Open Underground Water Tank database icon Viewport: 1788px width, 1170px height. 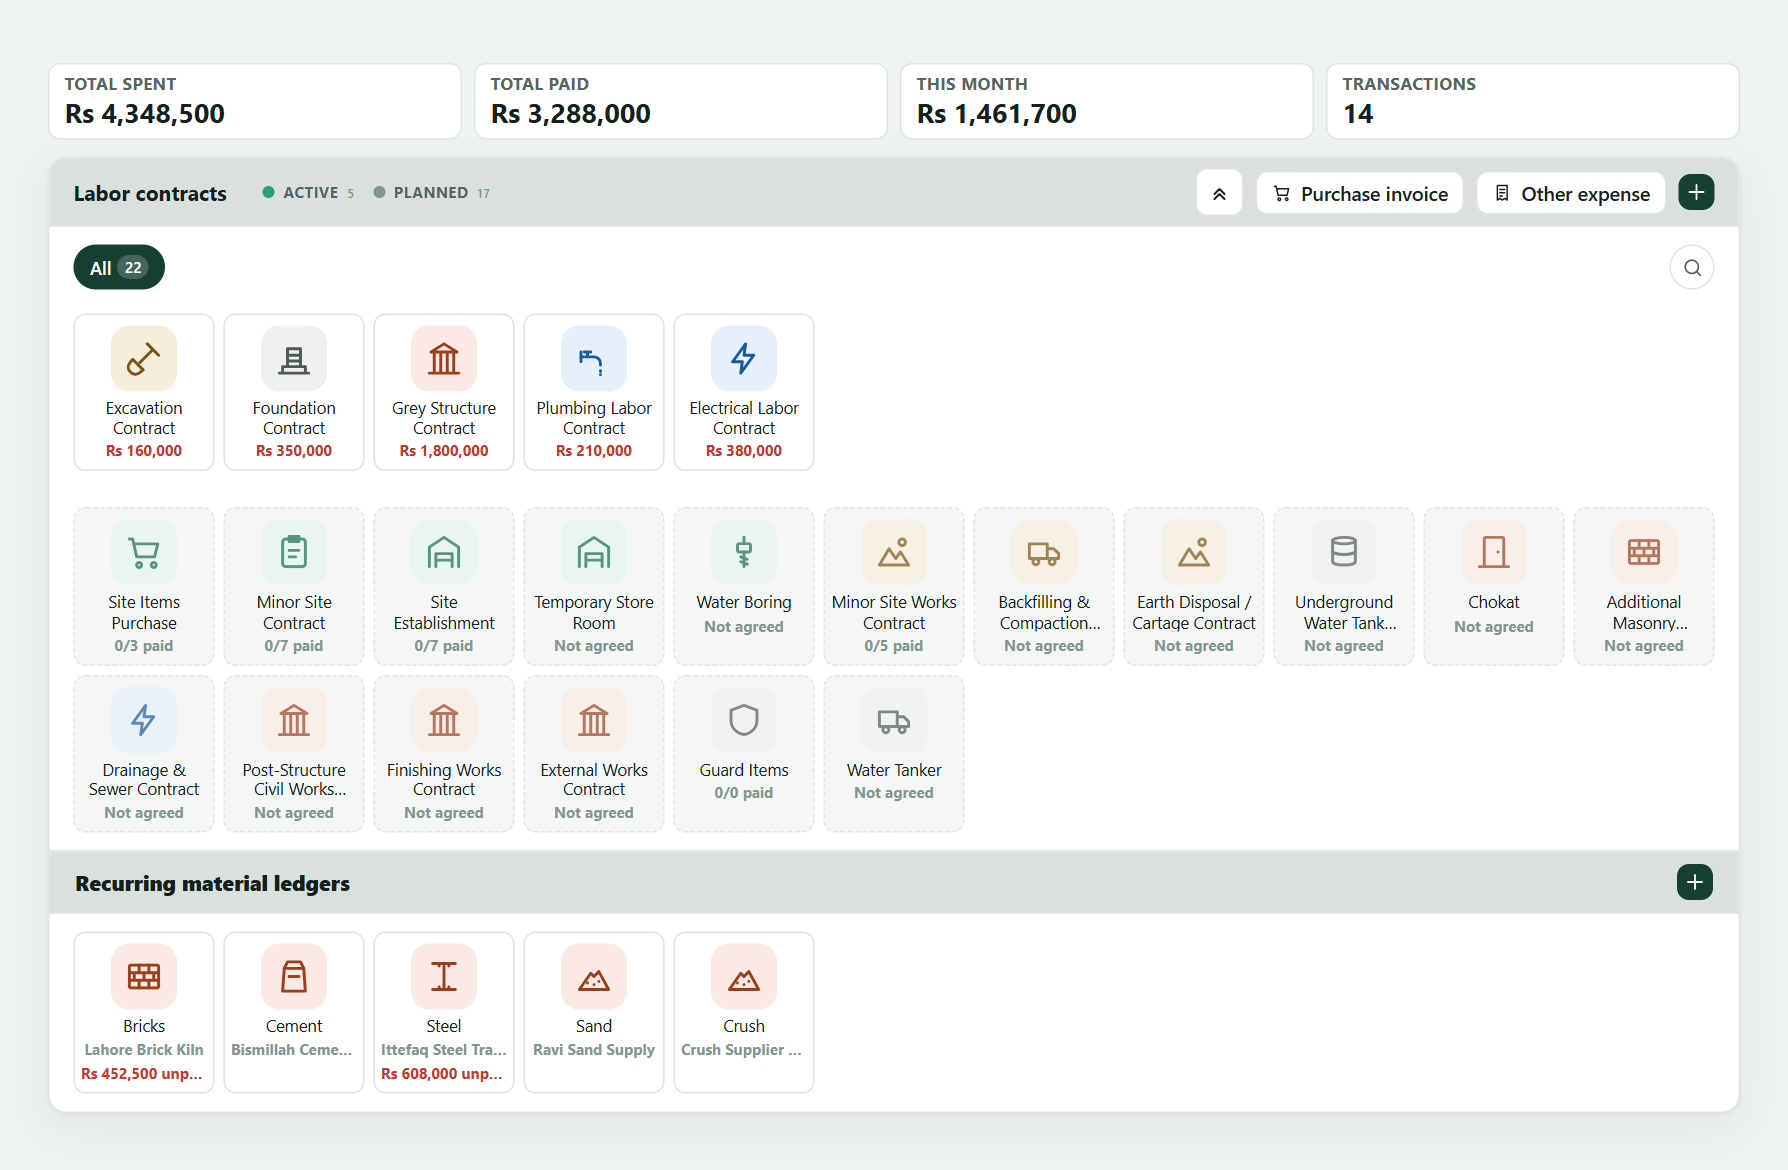1344,552
